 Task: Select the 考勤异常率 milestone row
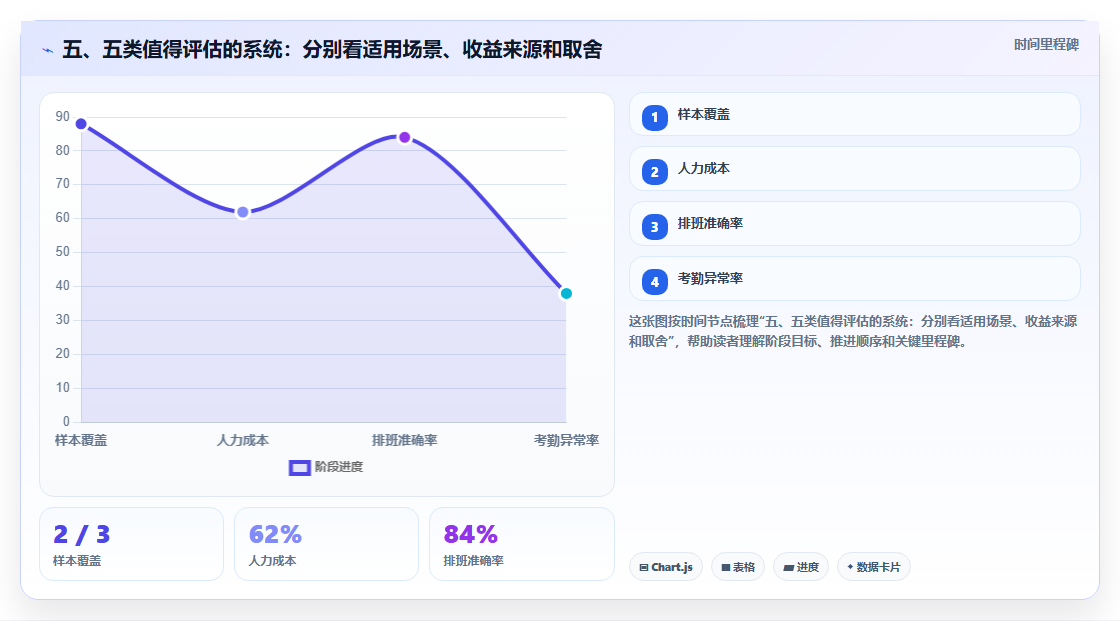tap(854, 279)
